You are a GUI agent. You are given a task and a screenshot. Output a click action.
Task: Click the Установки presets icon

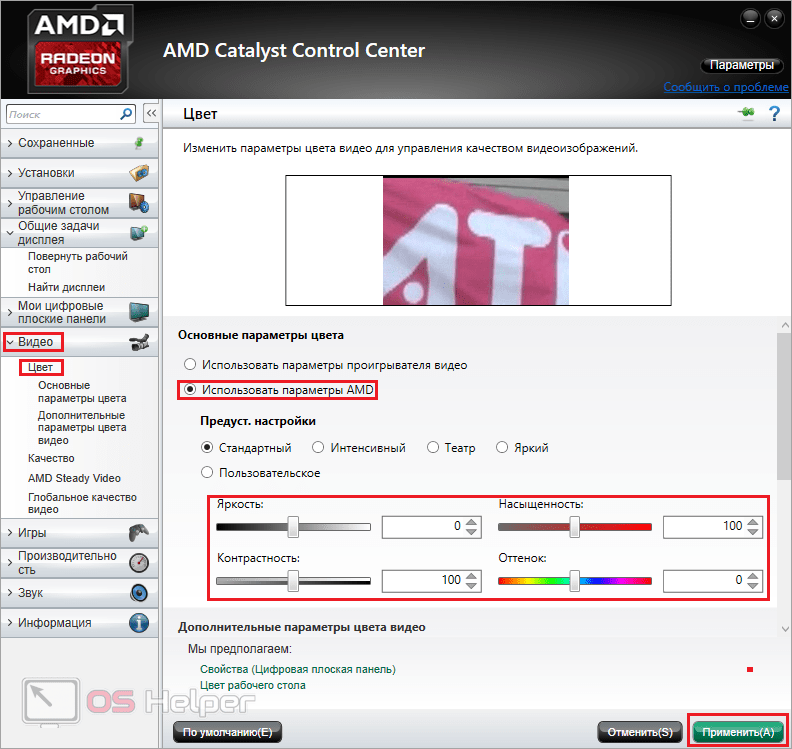pyautogui.click(x=139, y=173)
